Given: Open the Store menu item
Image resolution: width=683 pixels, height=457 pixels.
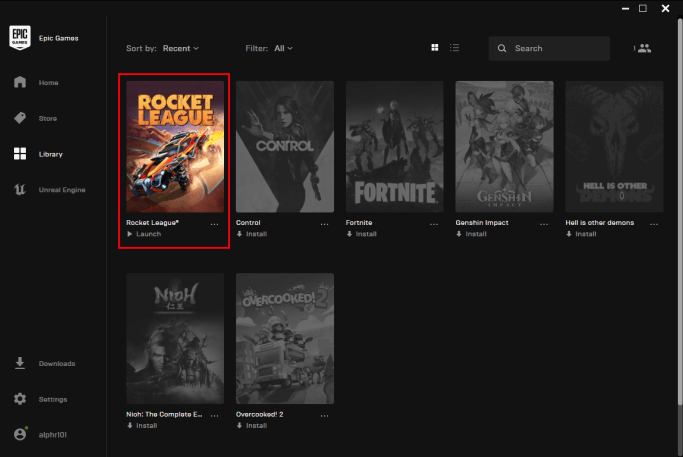Looking at the screenshot, I should [x=48, y=118].
